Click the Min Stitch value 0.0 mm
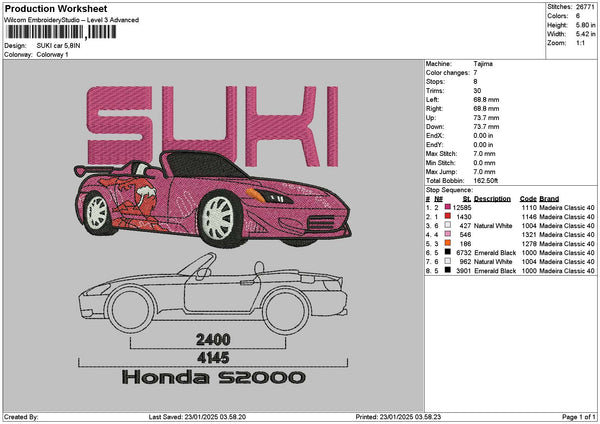The width and height of the screenshot is (600, 424). (484, 163)
